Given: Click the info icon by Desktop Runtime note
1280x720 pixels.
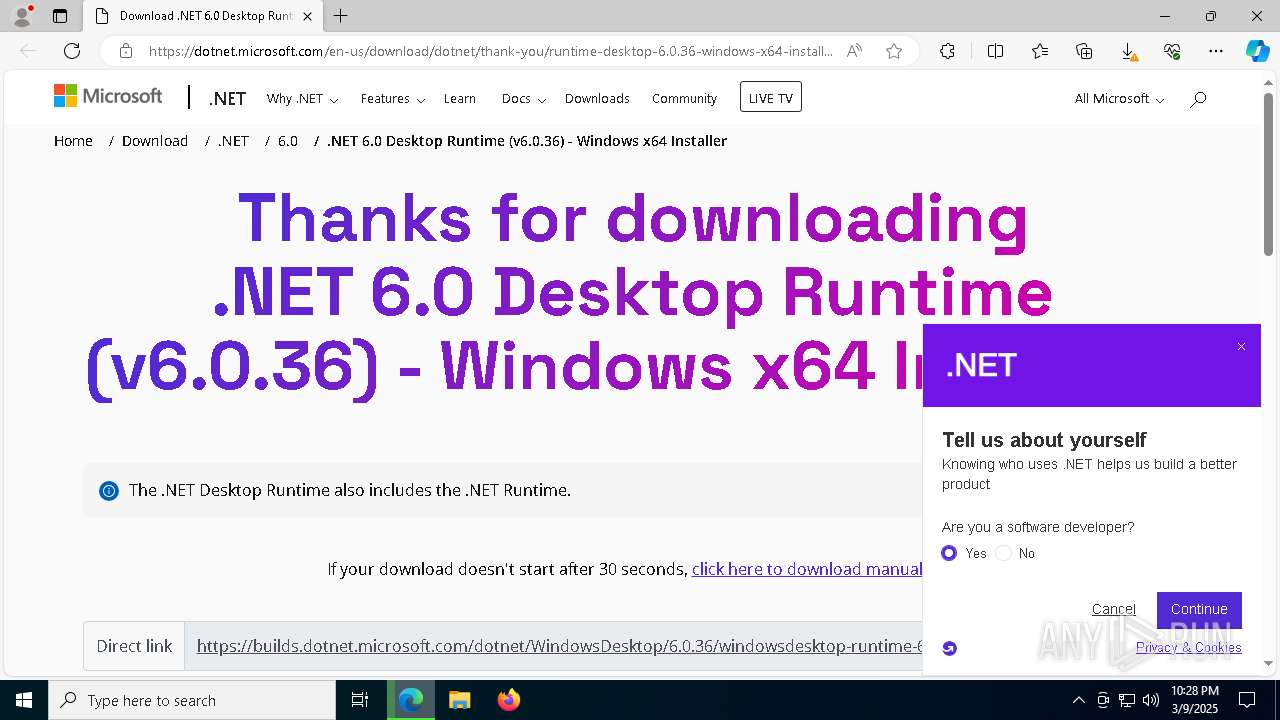Looking at the screenshot, I should (x=109, y=490).
